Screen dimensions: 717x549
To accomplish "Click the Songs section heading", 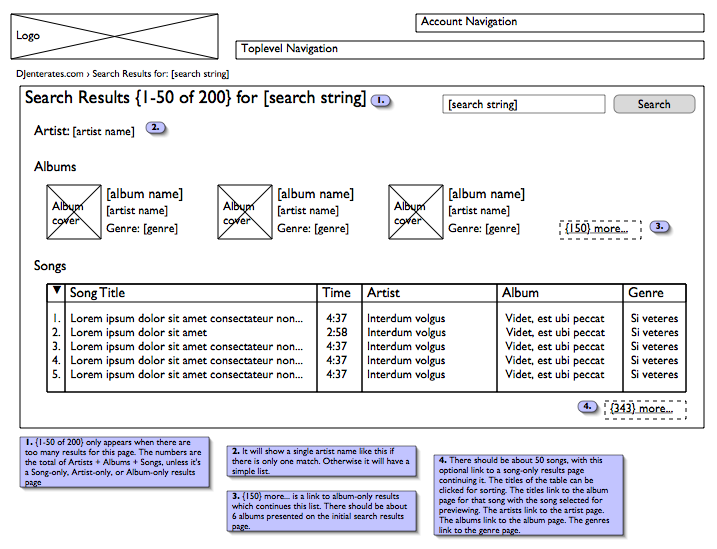I will coord(50,266).
